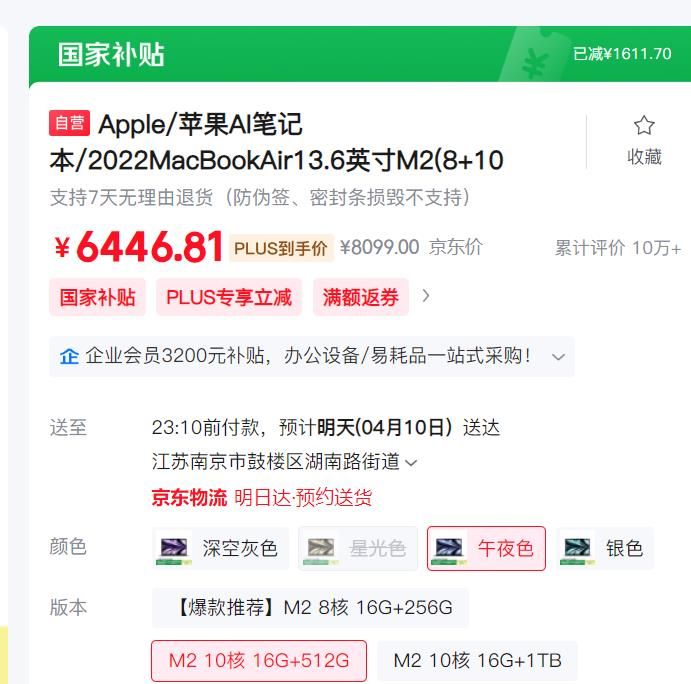Viewport: 691px width, 684px height.
Task: Click the 国家补贴 promotion tag
Action: (97, 297)
